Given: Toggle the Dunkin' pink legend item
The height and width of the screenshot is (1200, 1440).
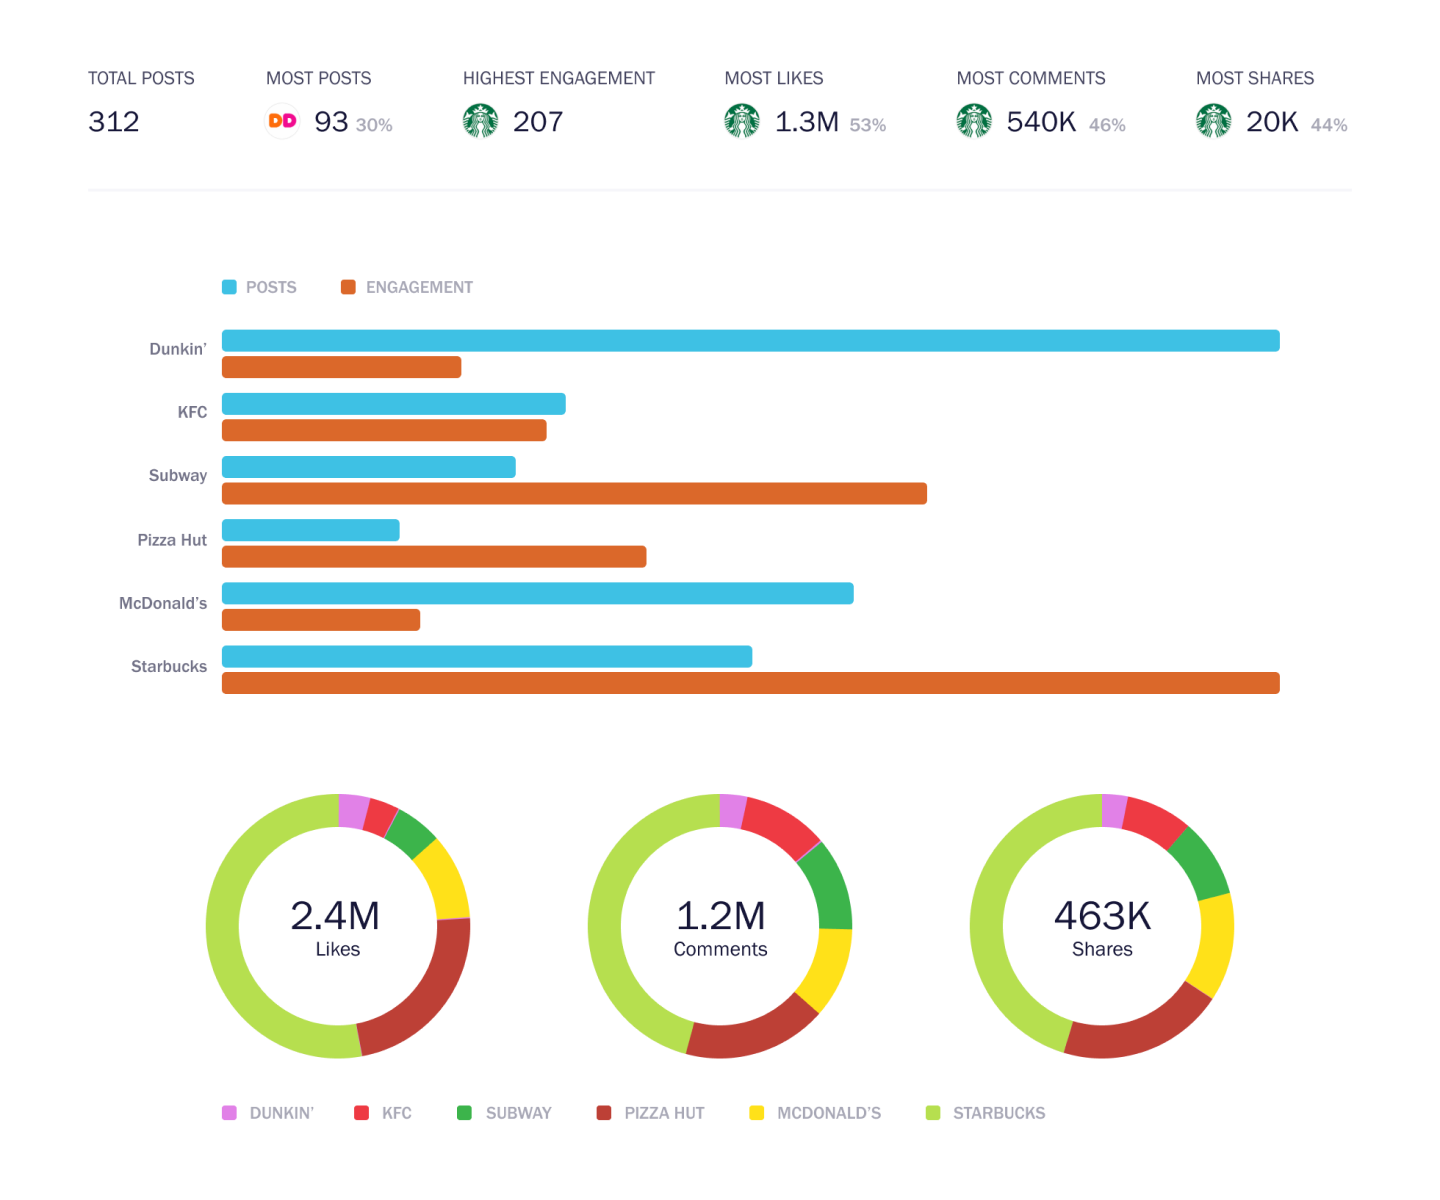Looking at the screenshot, I should (268, 1113).
